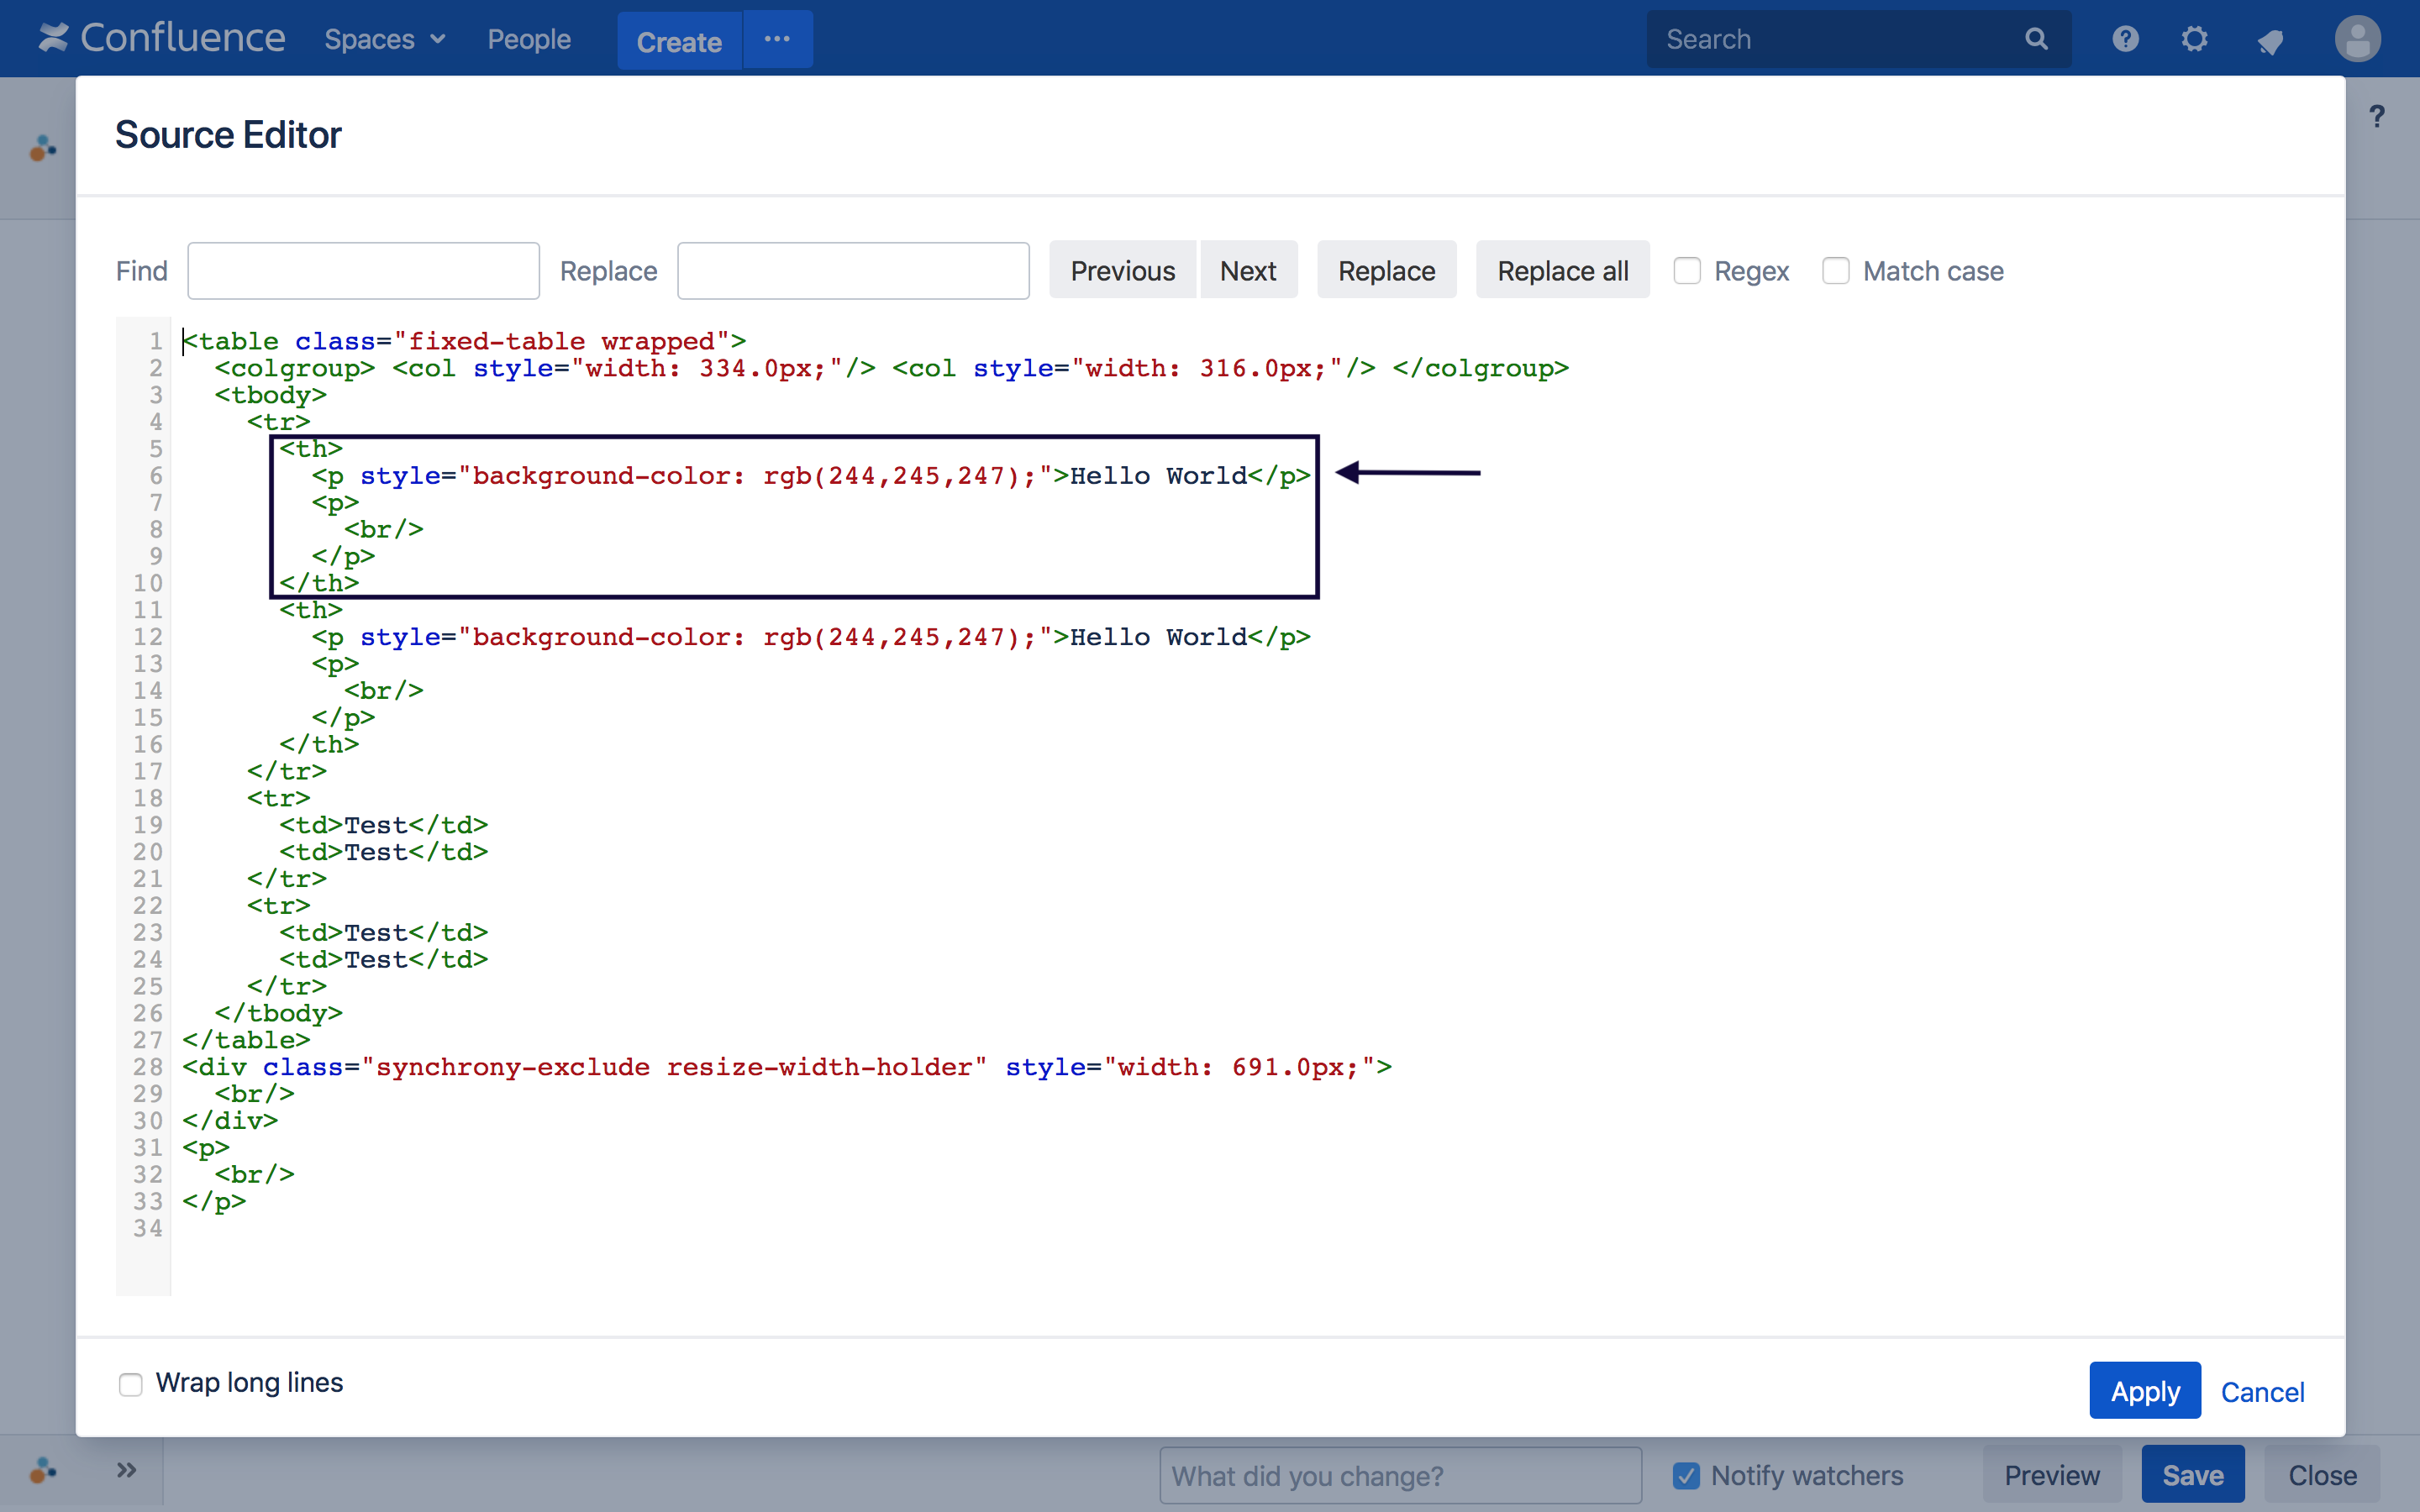The image size is (2420, 1512).
Task: Open the ellipsis menu next to Create
Action: (778, 39)
